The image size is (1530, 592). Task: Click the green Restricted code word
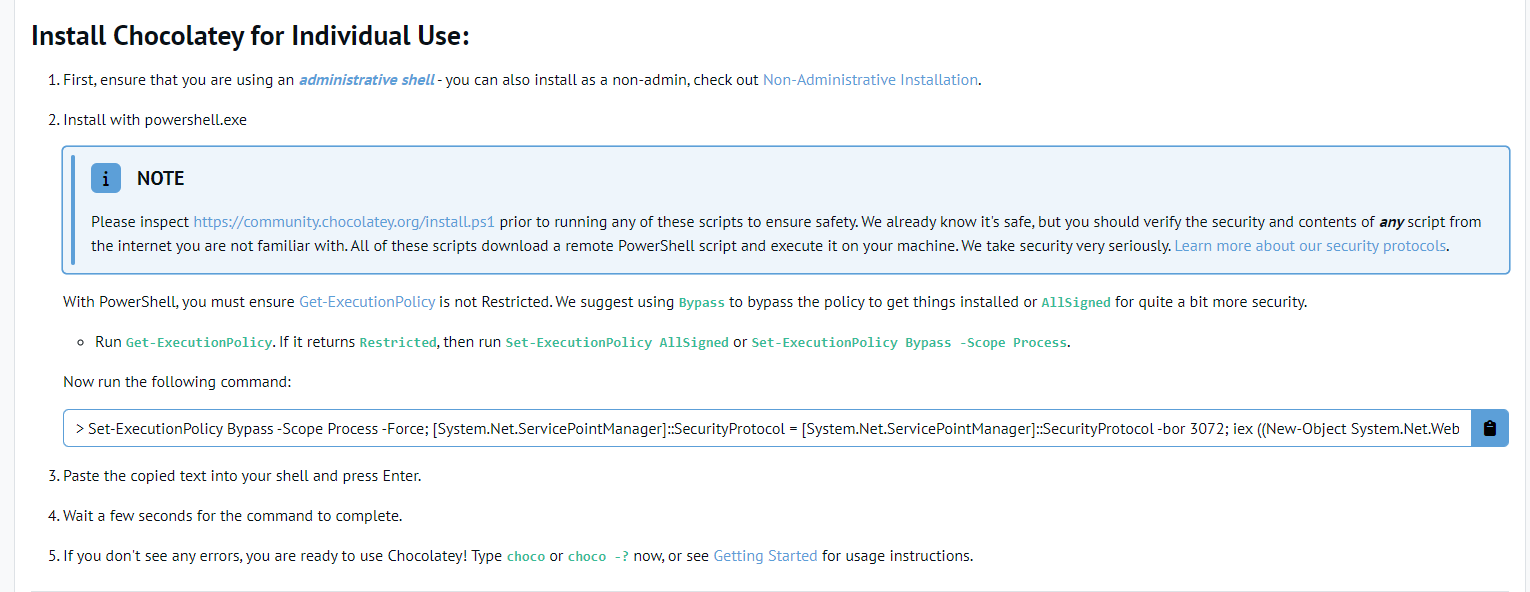tap(398, 342)
